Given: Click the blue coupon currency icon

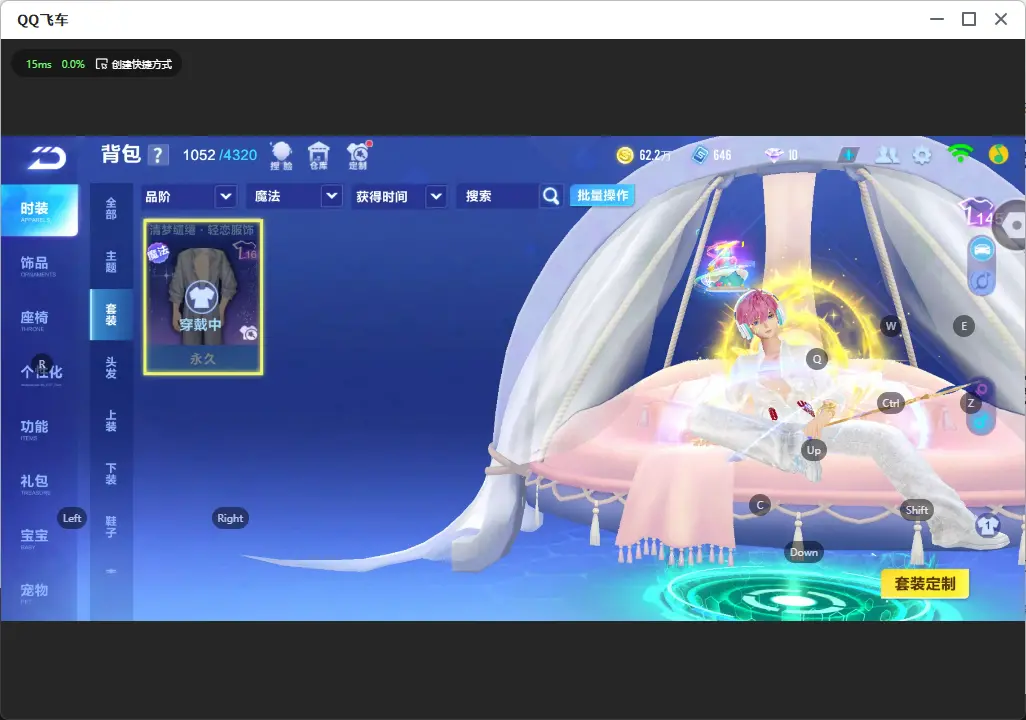Looking at the screenshot, I should (x=700, y=155).
